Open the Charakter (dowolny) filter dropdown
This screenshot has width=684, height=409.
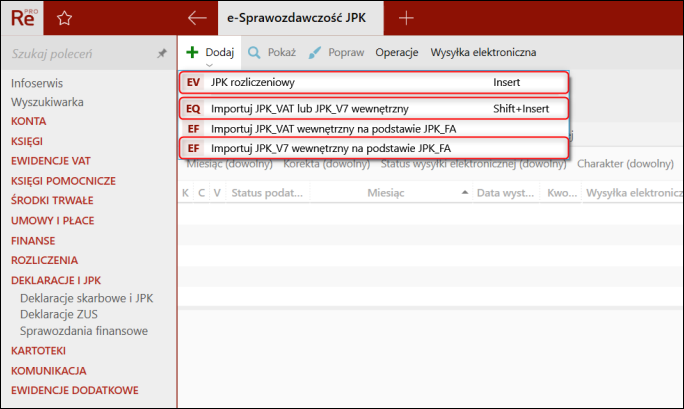(x=624, y=164)
